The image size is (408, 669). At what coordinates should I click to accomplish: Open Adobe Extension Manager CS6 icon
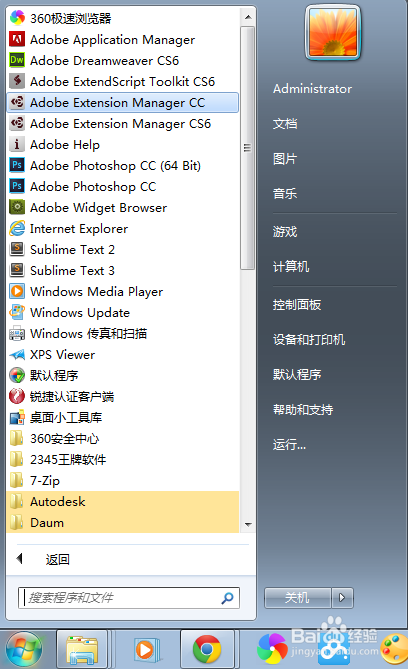click(x=17, y=123)
